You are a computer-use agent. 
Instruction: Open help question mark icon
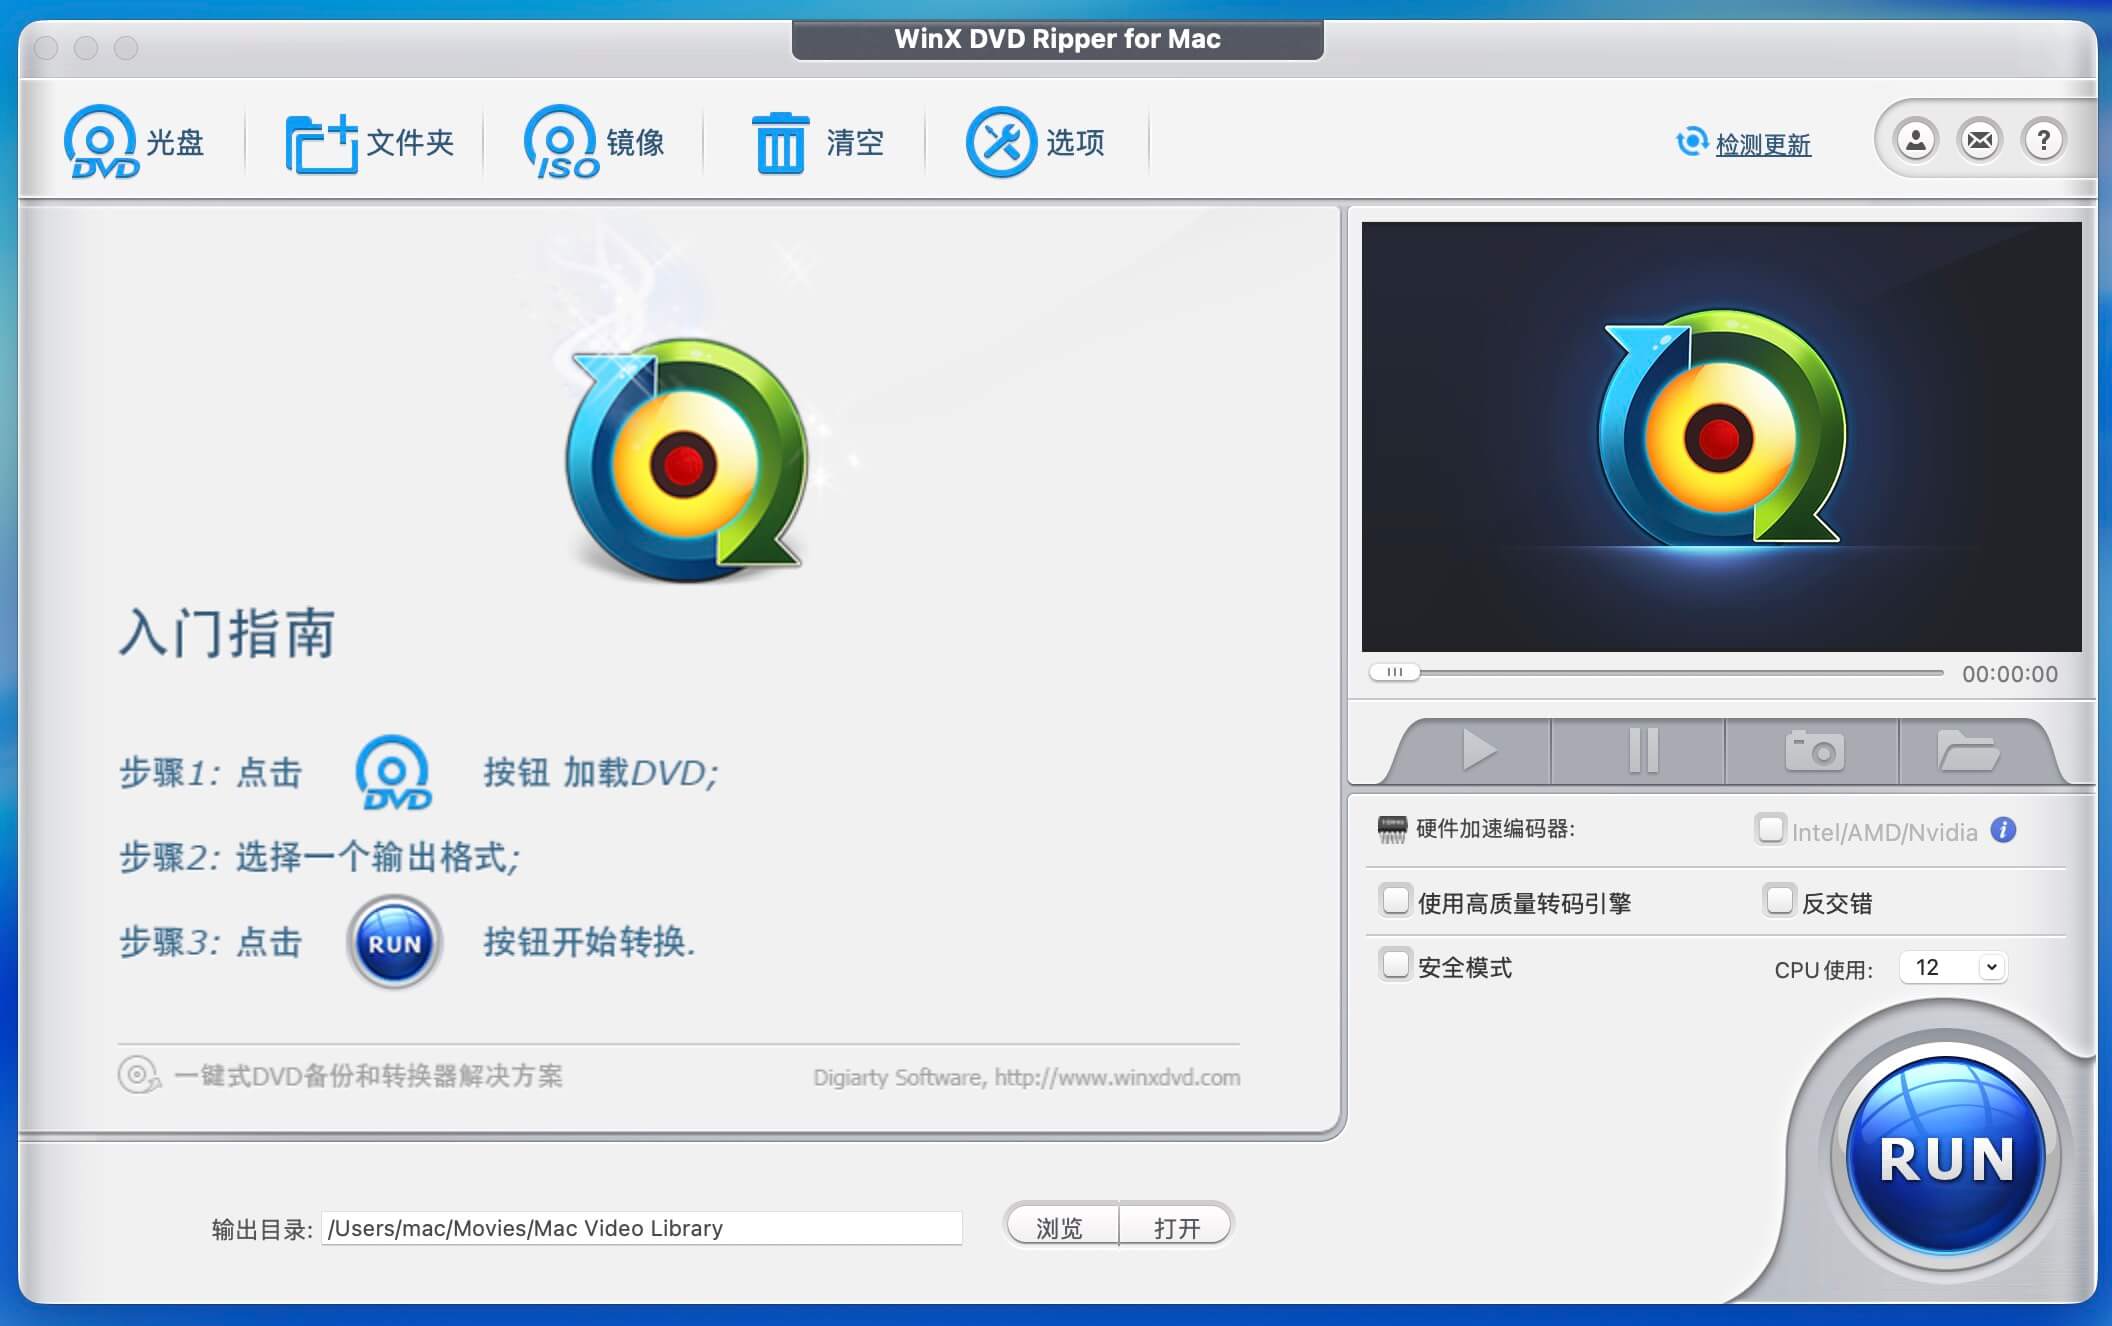tap(2043, 140)
